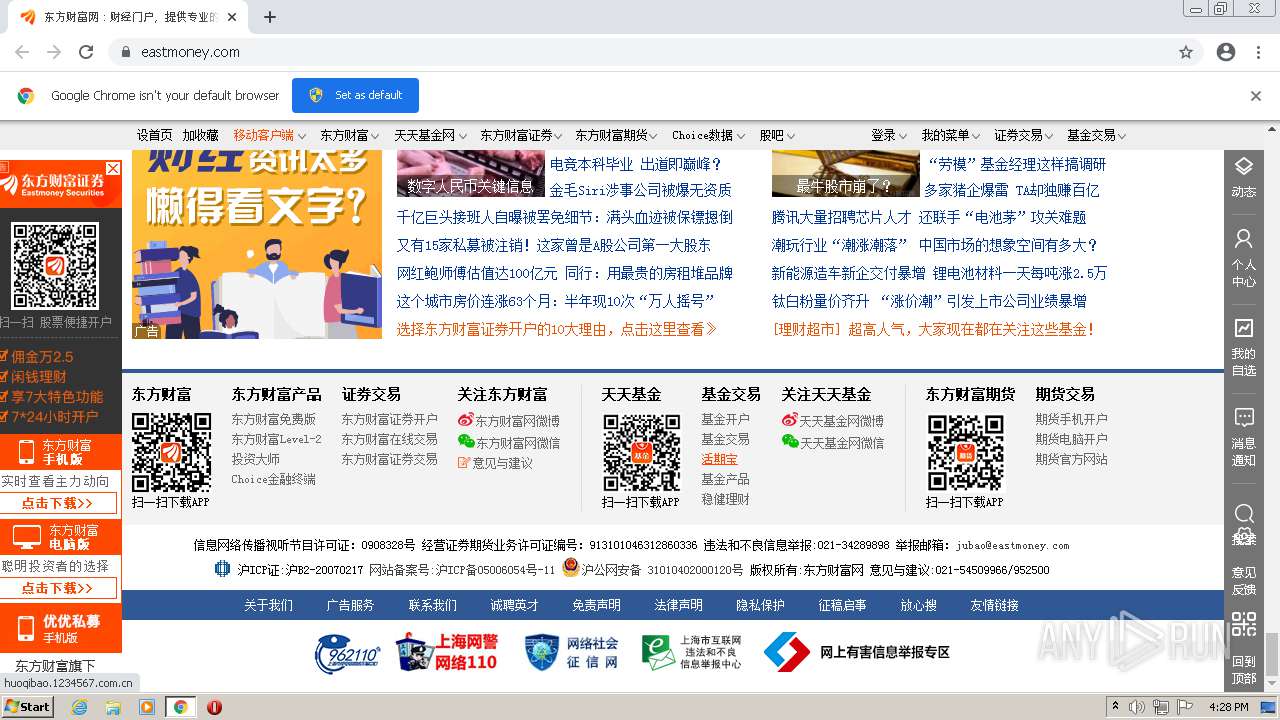Click 加收藏 in top nav

[x=200, y=135]
